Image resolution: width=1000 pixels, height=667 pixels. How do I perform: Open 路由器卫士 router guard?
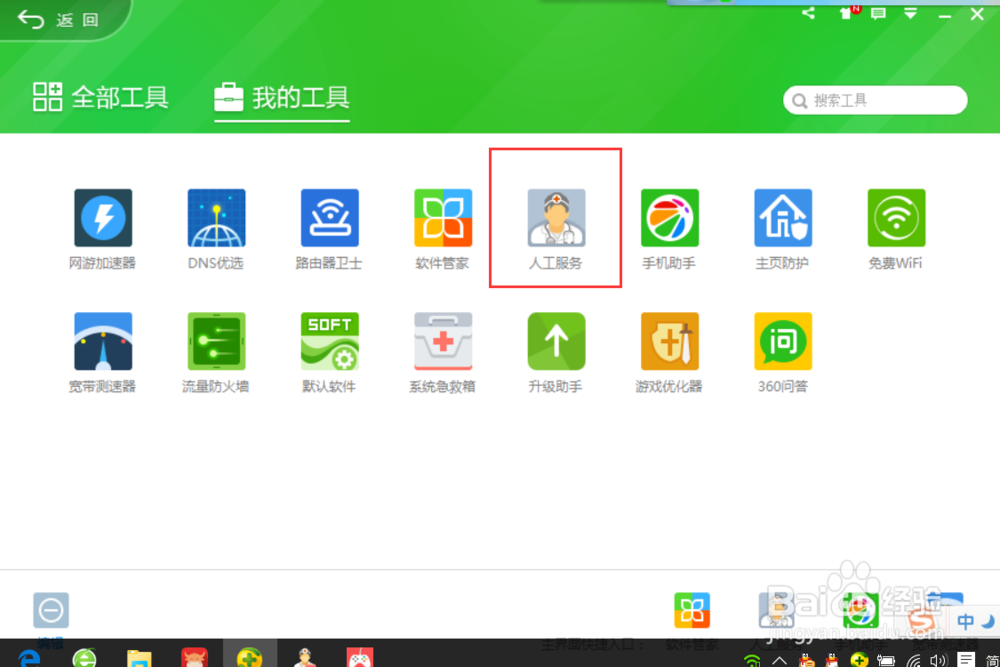330,218
